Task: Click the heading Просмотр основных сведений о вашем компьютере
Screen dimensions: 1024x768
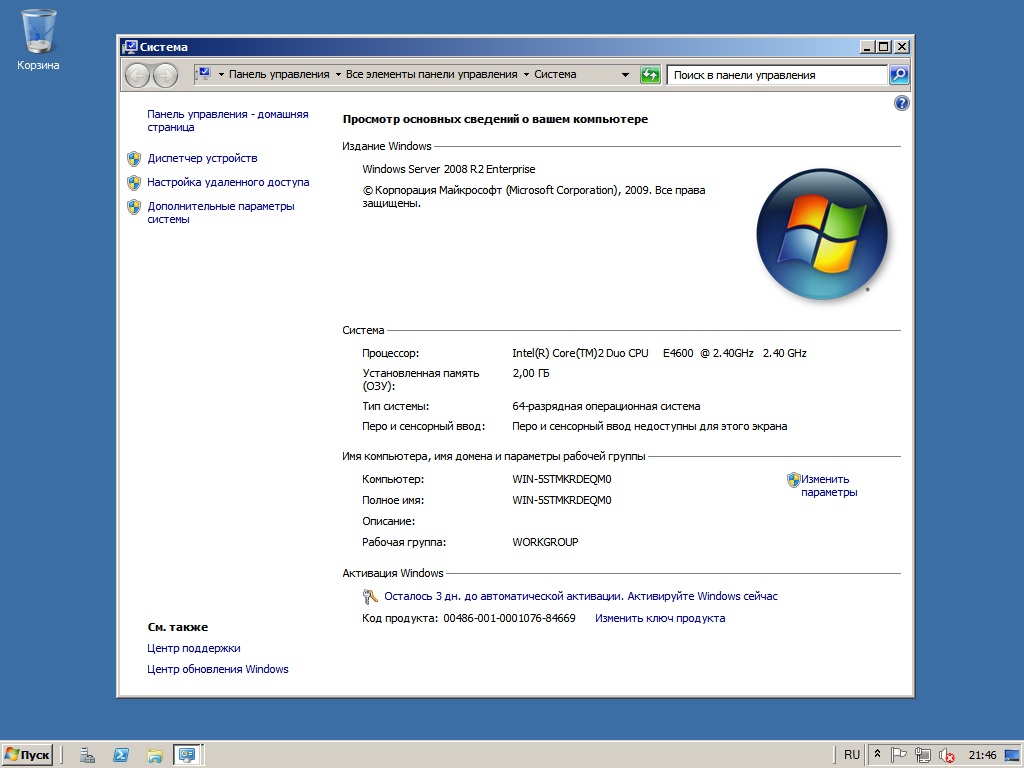Action: point(495,120)
